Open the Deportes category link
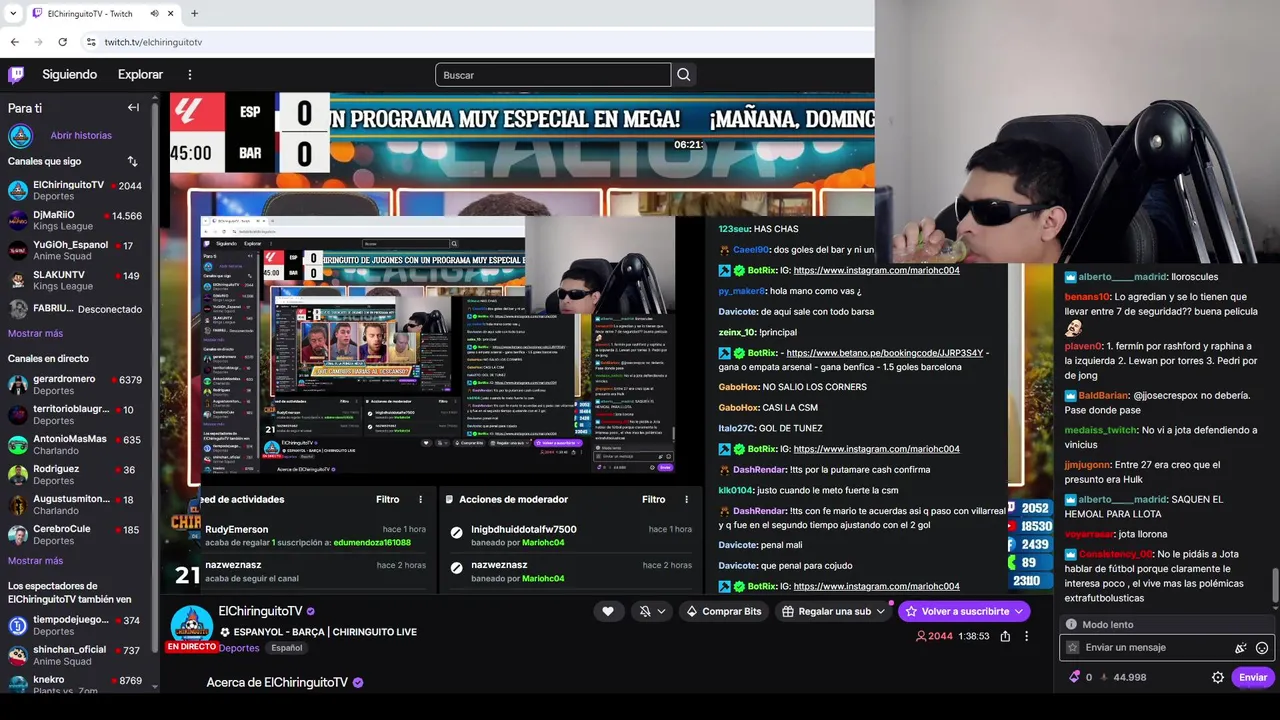 [x=239, y=648]
